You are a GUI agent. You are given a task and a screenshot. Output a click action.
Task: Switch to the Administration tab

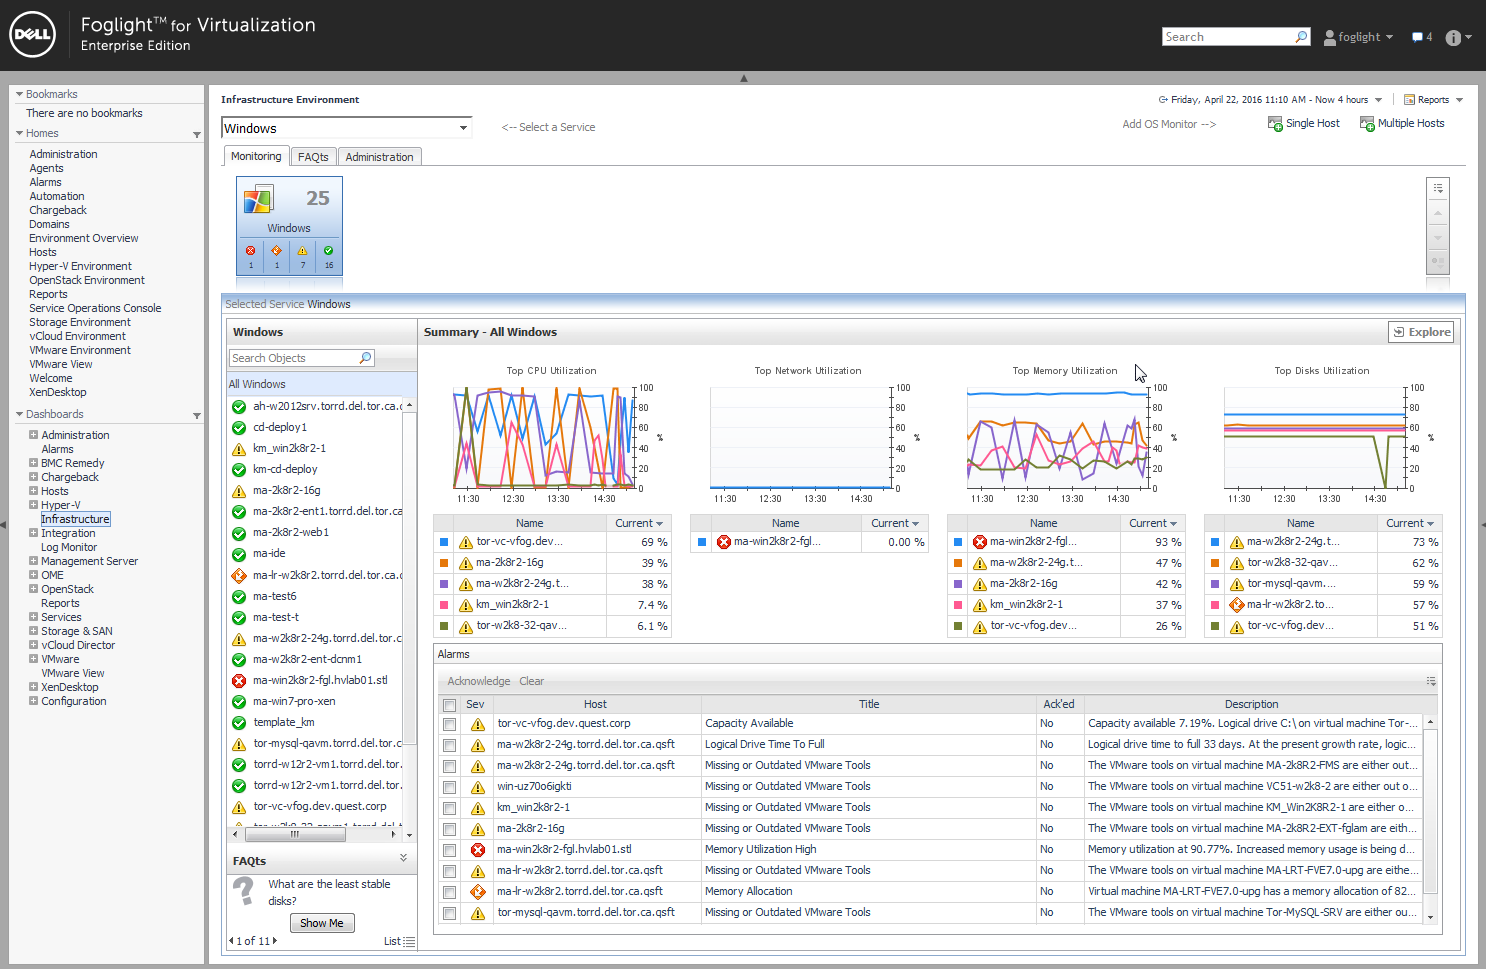tap(379, 157)
